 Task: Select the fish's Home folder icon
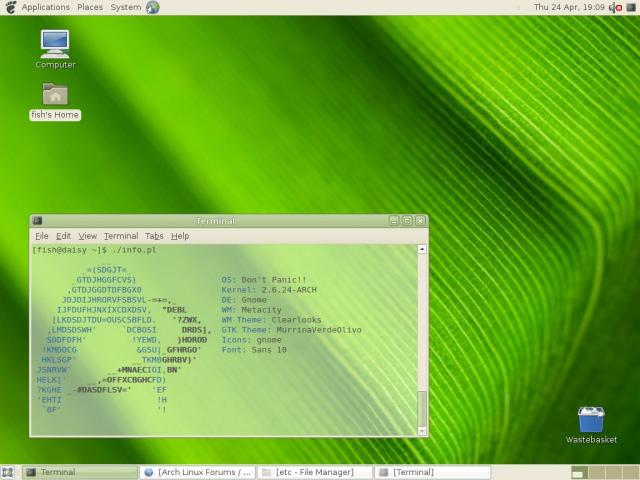[x=55, y=101]
